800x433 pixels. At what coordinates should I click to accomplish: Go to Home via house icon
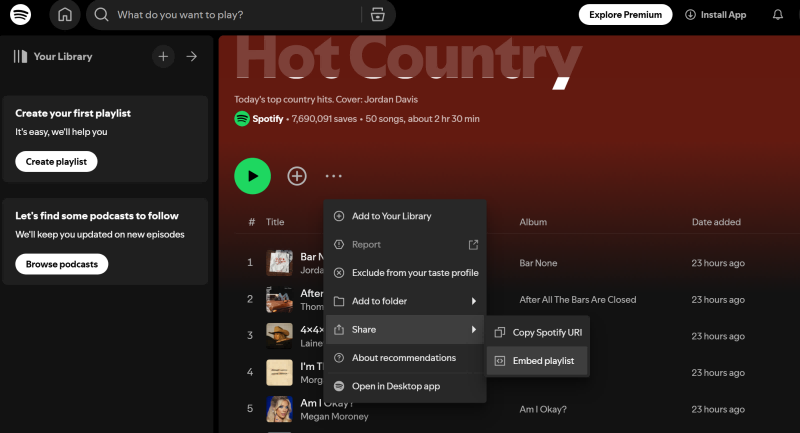tap(65, 15)
